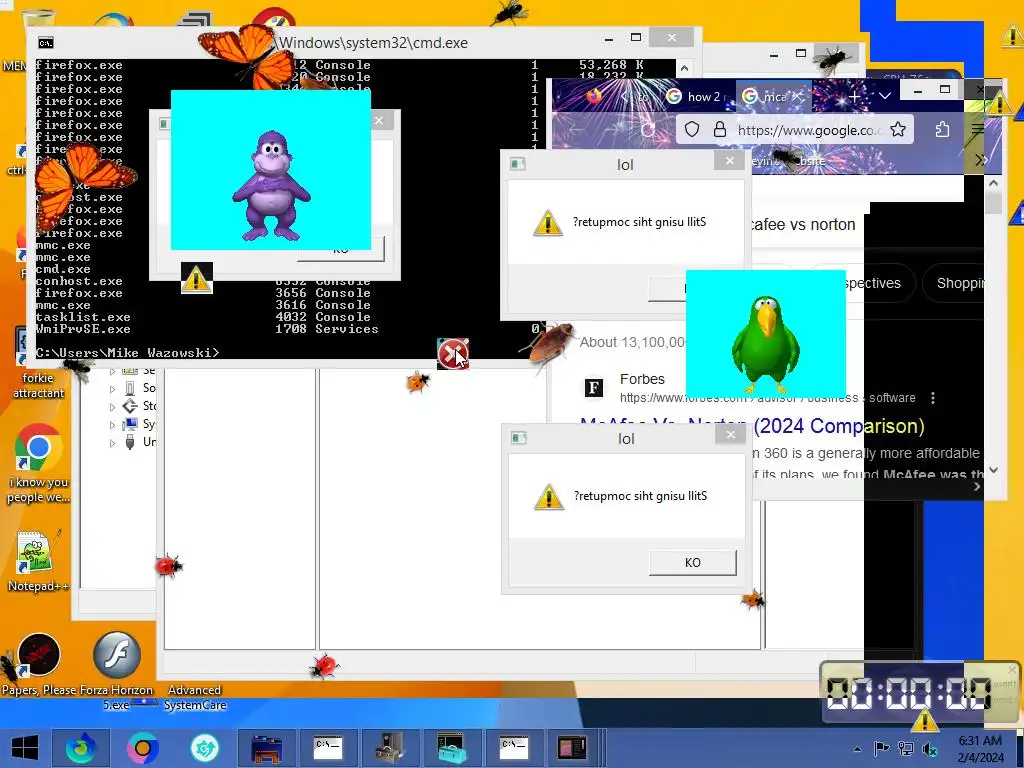
Task: Click the purple Bonzi gorilla character
Action: tap(271, 185)
